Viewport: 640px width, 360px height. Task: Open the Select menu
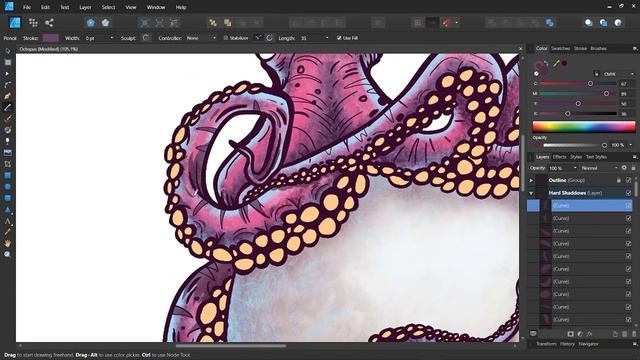(x=108, y=7)
